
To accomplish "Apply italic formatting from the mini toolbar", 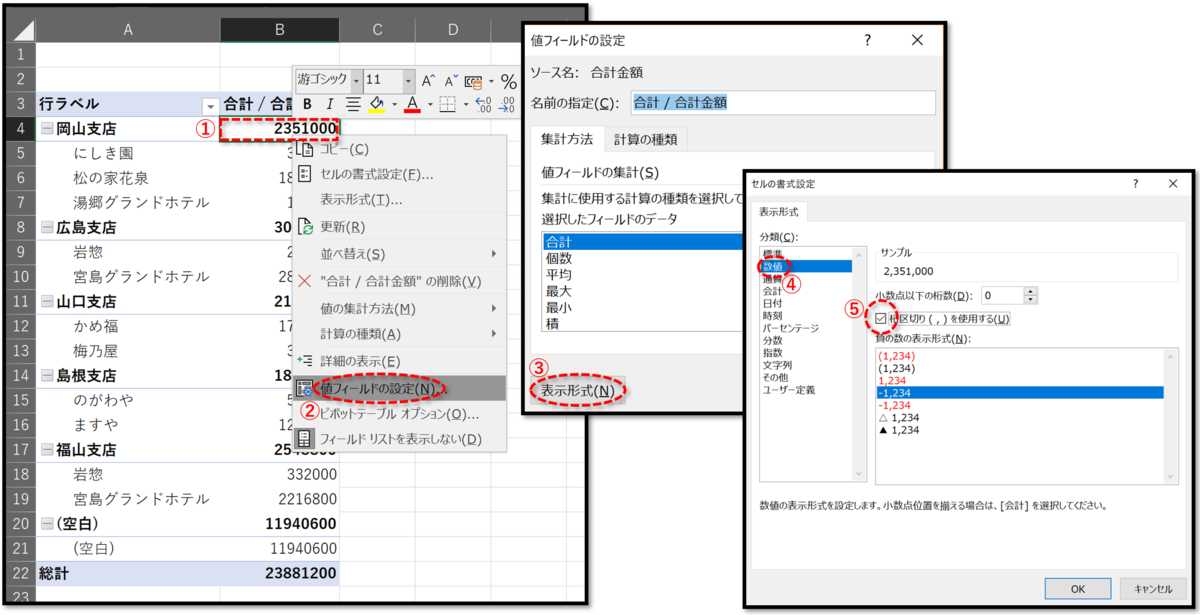I will click(x=330, y=104).
